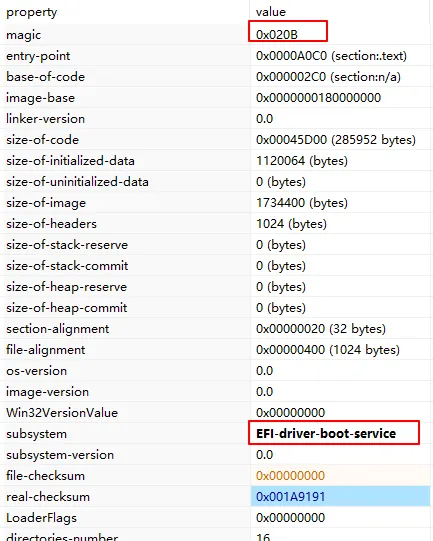Select the 'size-of-stack-commit' property name
This screenshot has width=433, height=541.
pyautogui.click(x=67, y=266)
